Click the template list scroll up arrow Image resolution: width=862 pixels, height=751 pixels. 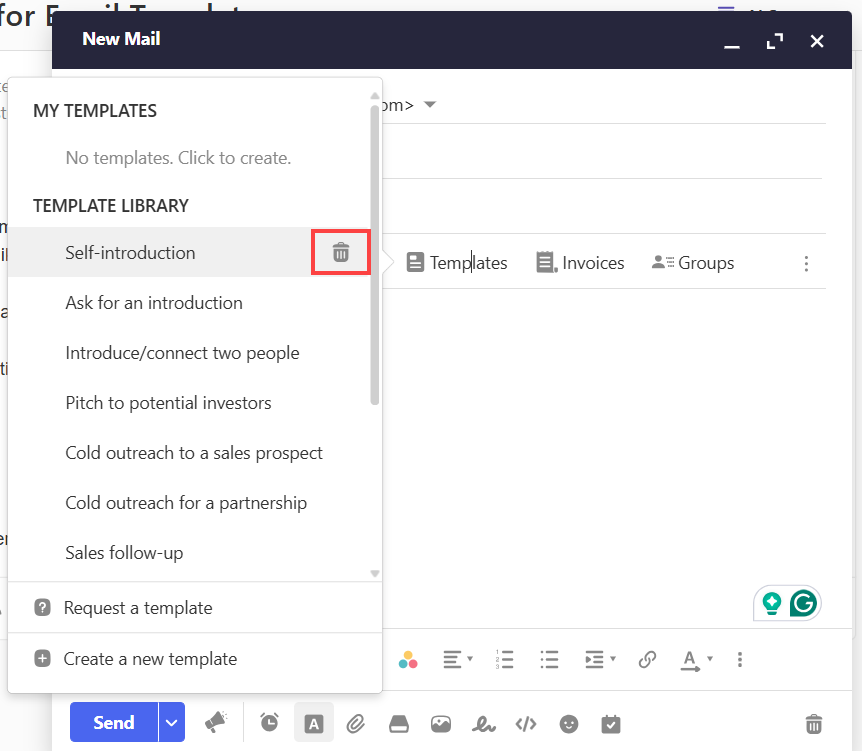pos(375,96)
